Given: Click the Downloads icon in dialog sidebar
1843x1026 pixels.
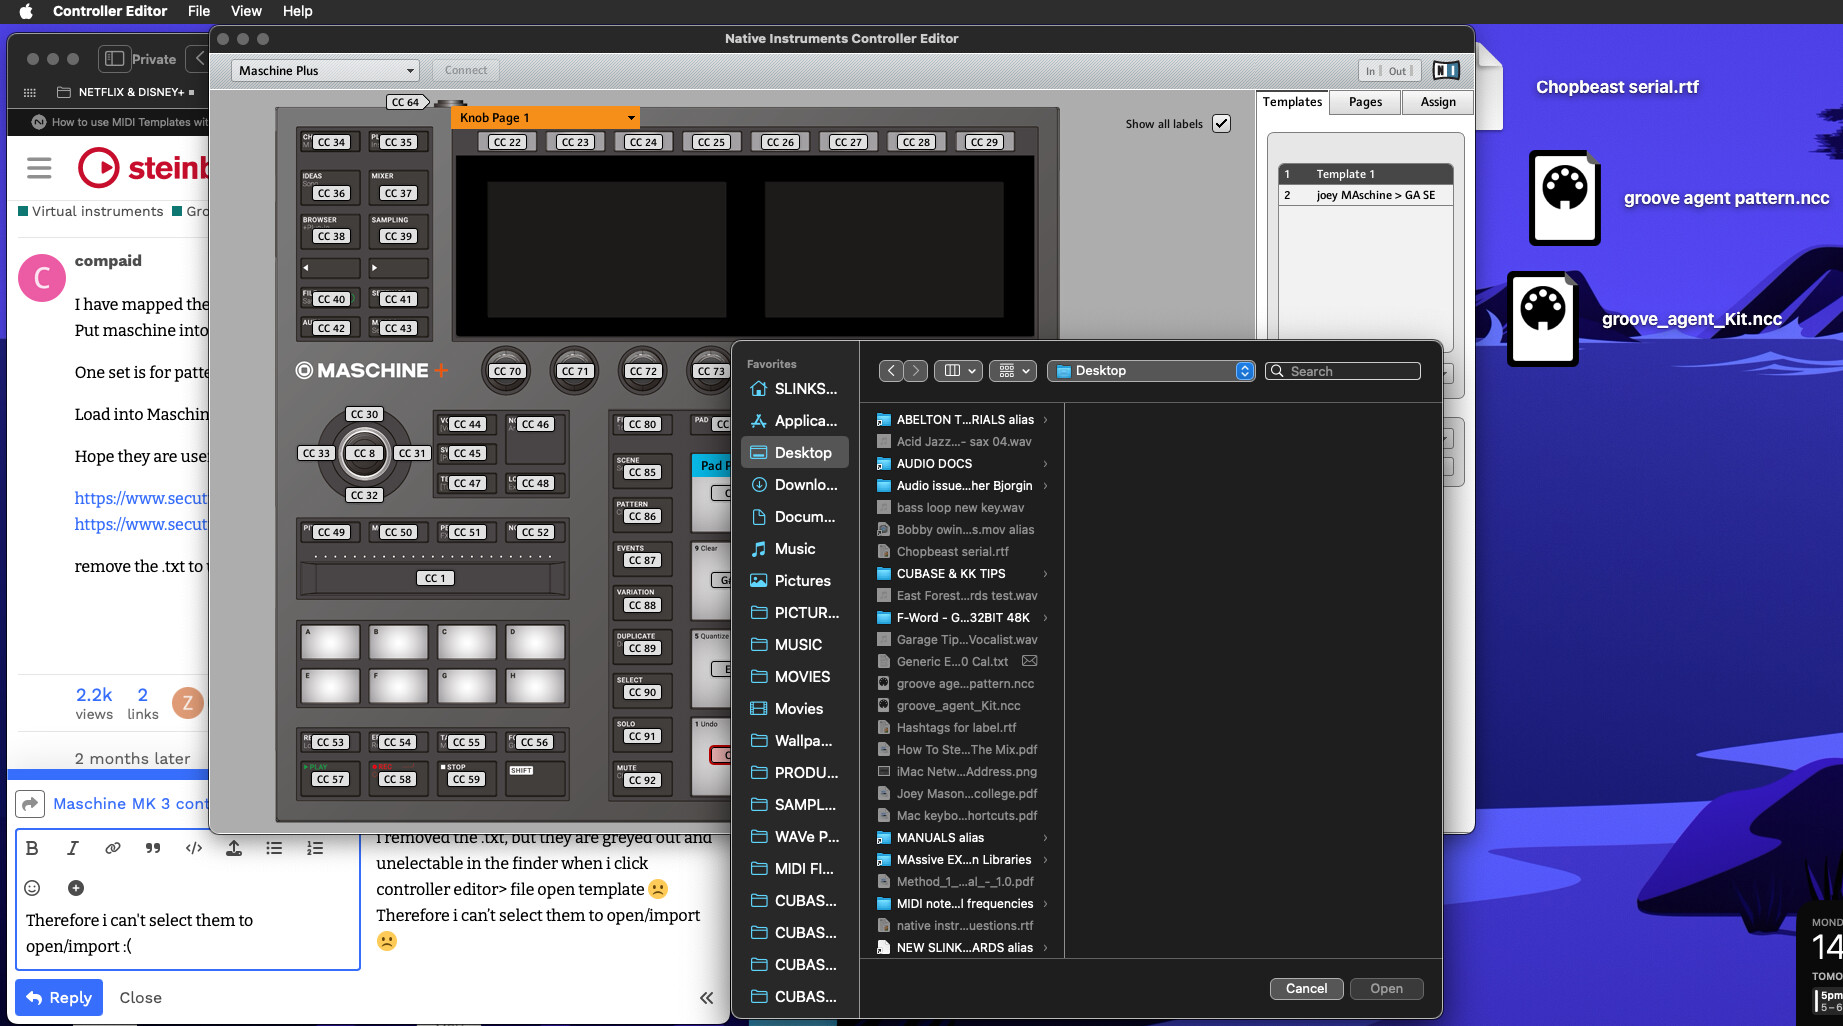Looking at the screenshot, I should coord(759,485).
